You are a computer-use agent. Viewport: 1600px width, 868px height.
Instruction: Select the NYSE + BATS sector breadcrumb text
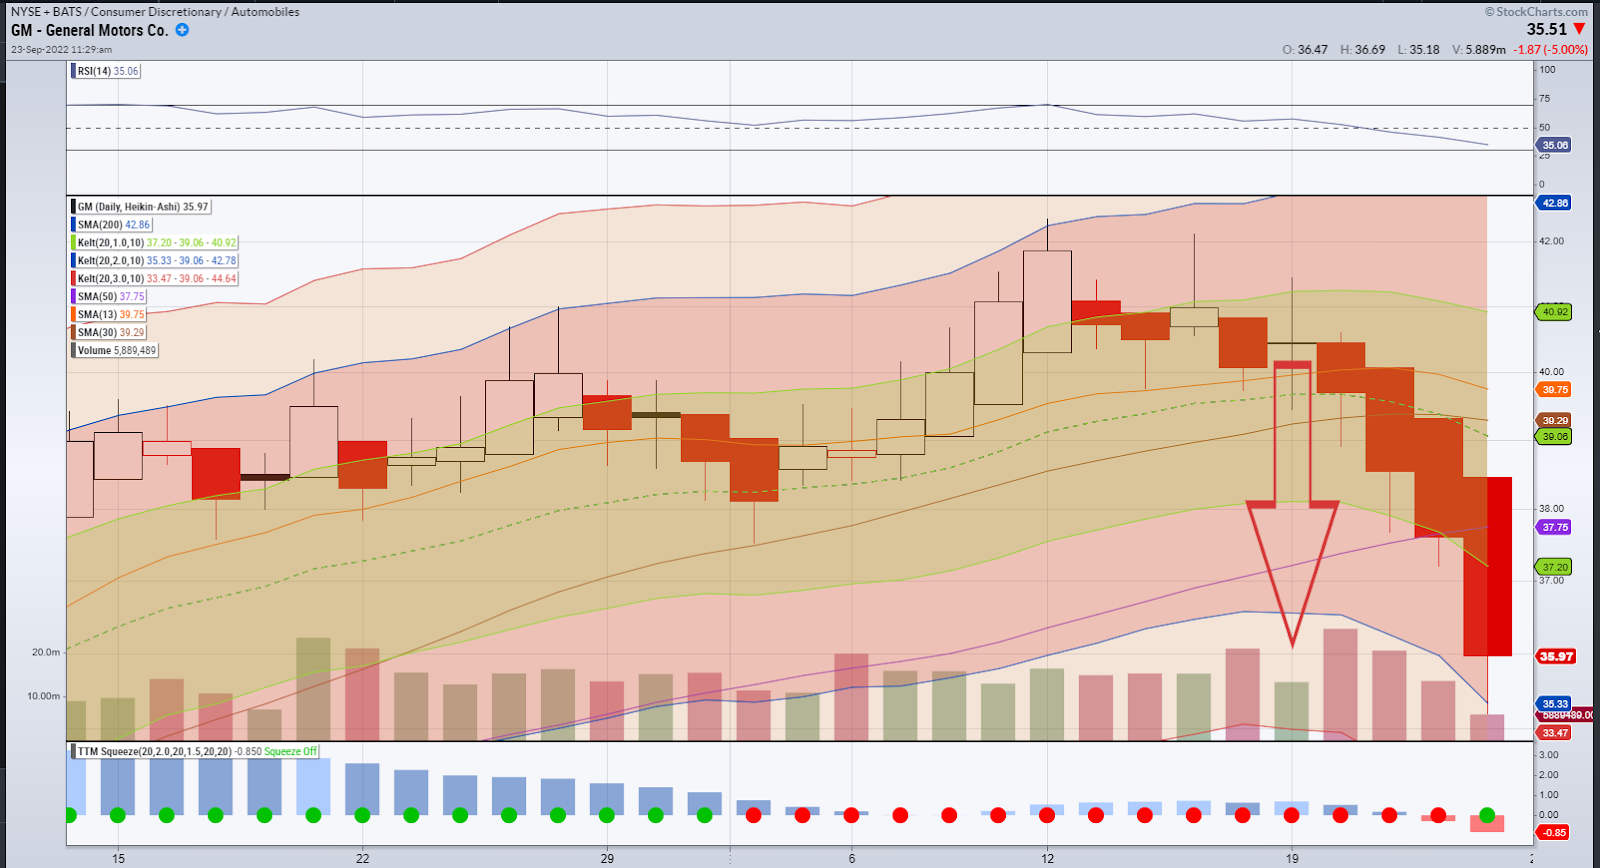pos(155,12)
